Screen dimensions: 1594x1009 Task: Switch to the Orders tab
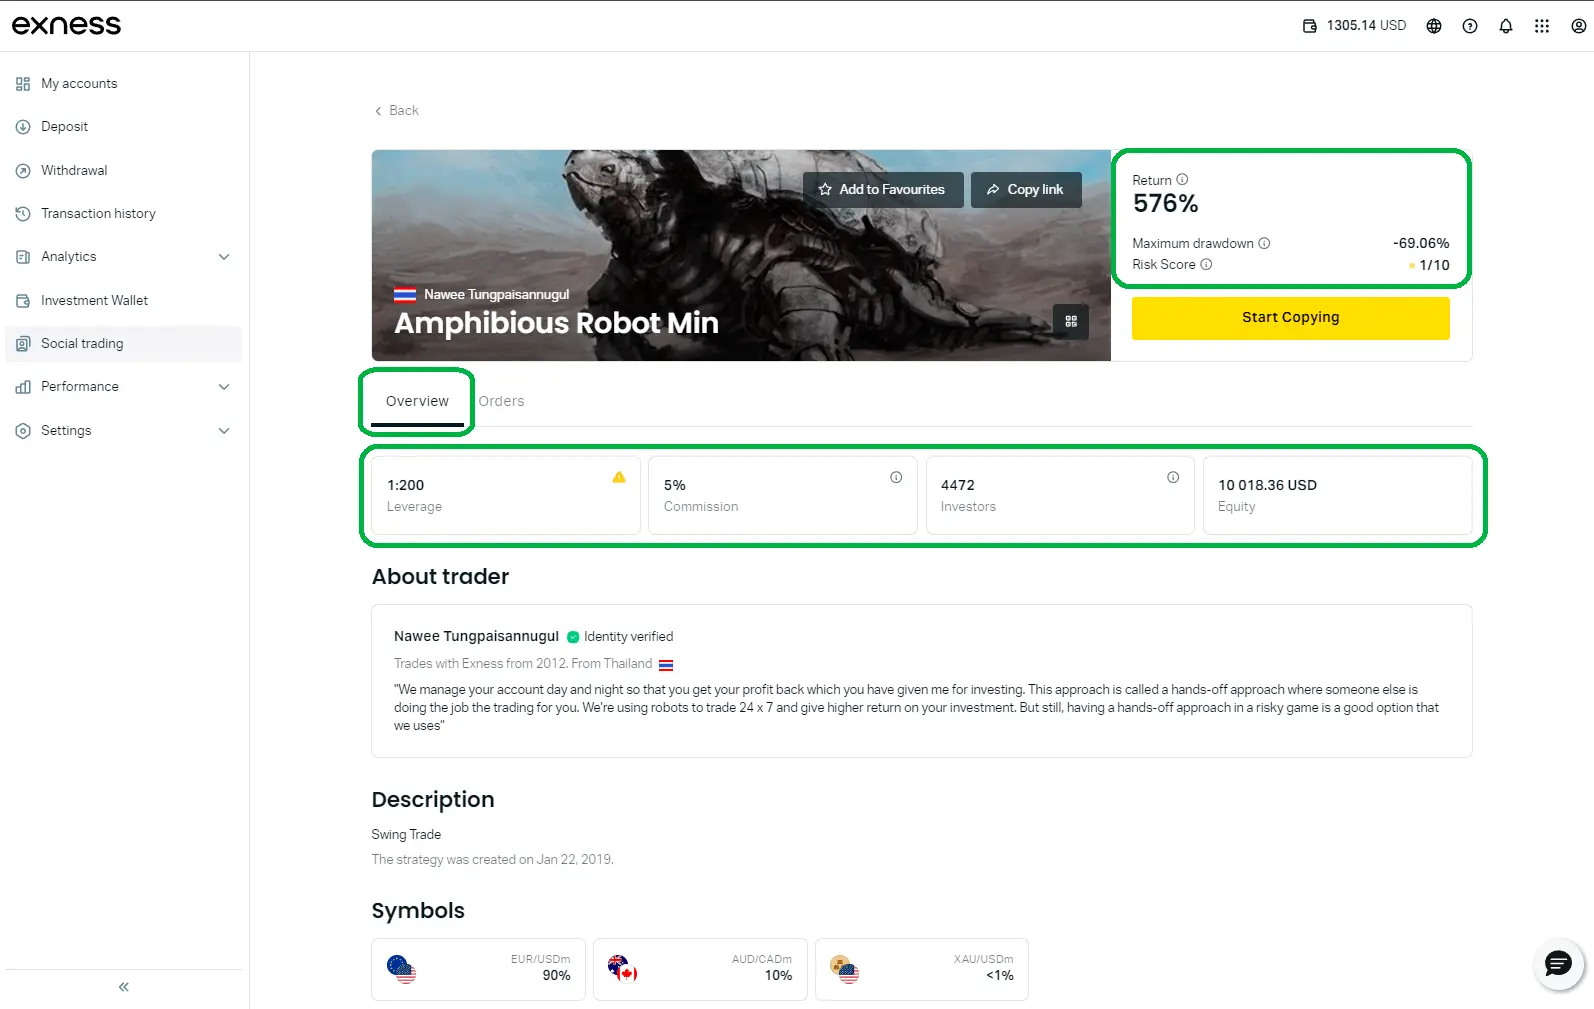[501, 402]
